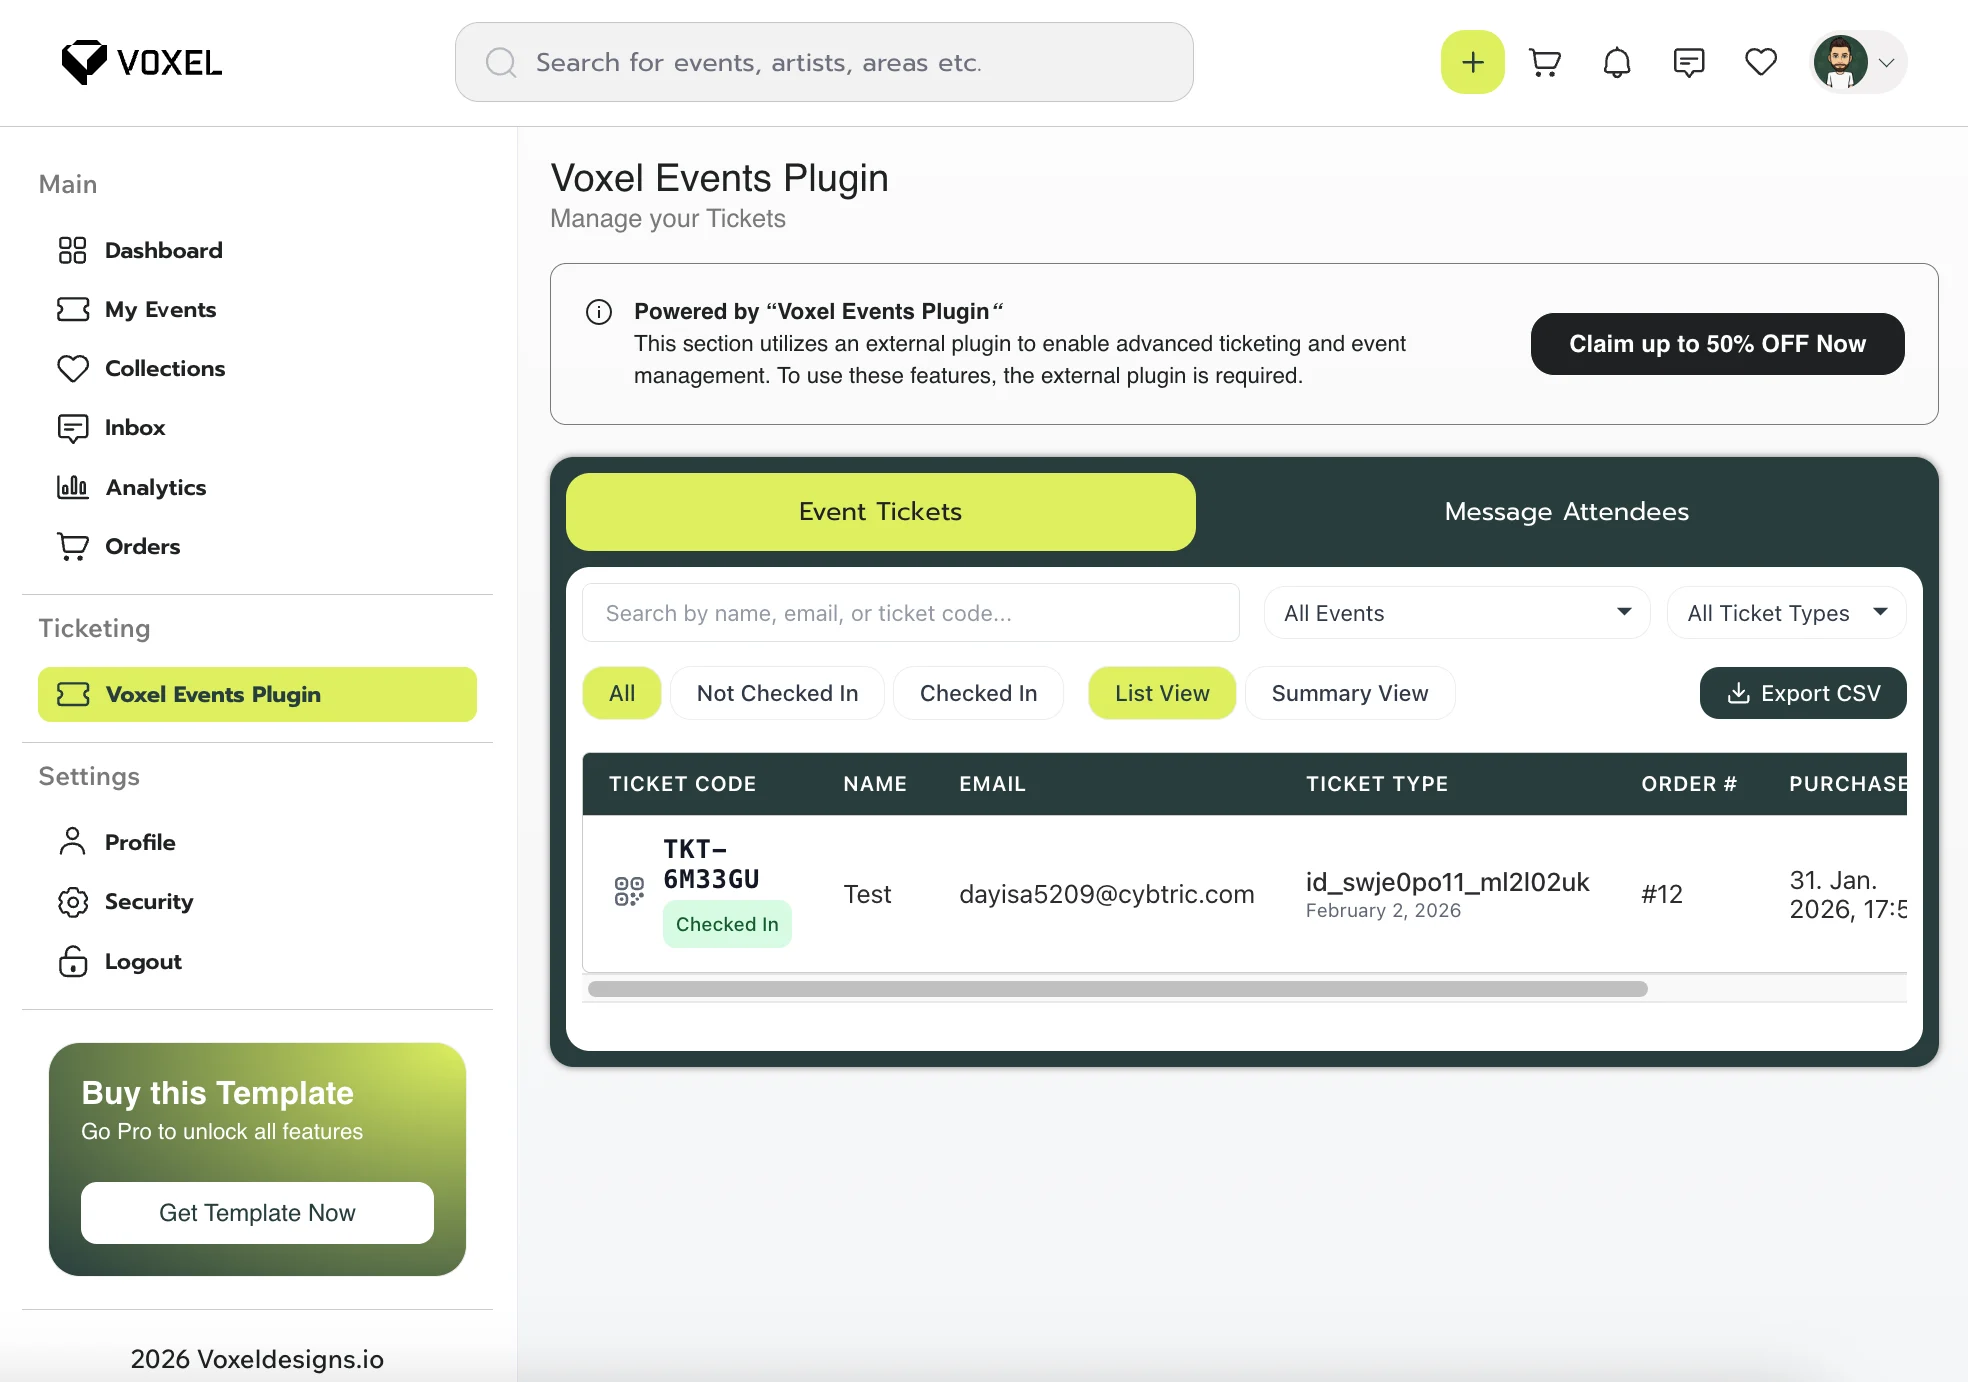The image size is (1968, 1382).
Task: Open notifications bell icon
Action: pyautogui.click(x=1617, y=62)
